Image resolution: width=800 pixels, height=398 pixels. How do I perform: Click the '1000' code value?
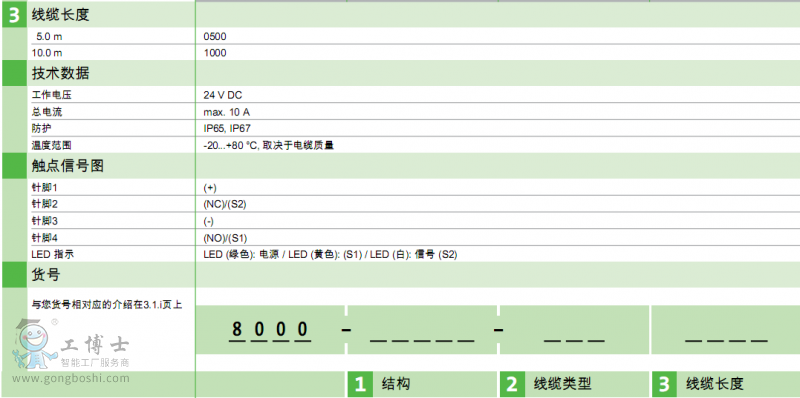coord(215,53)
